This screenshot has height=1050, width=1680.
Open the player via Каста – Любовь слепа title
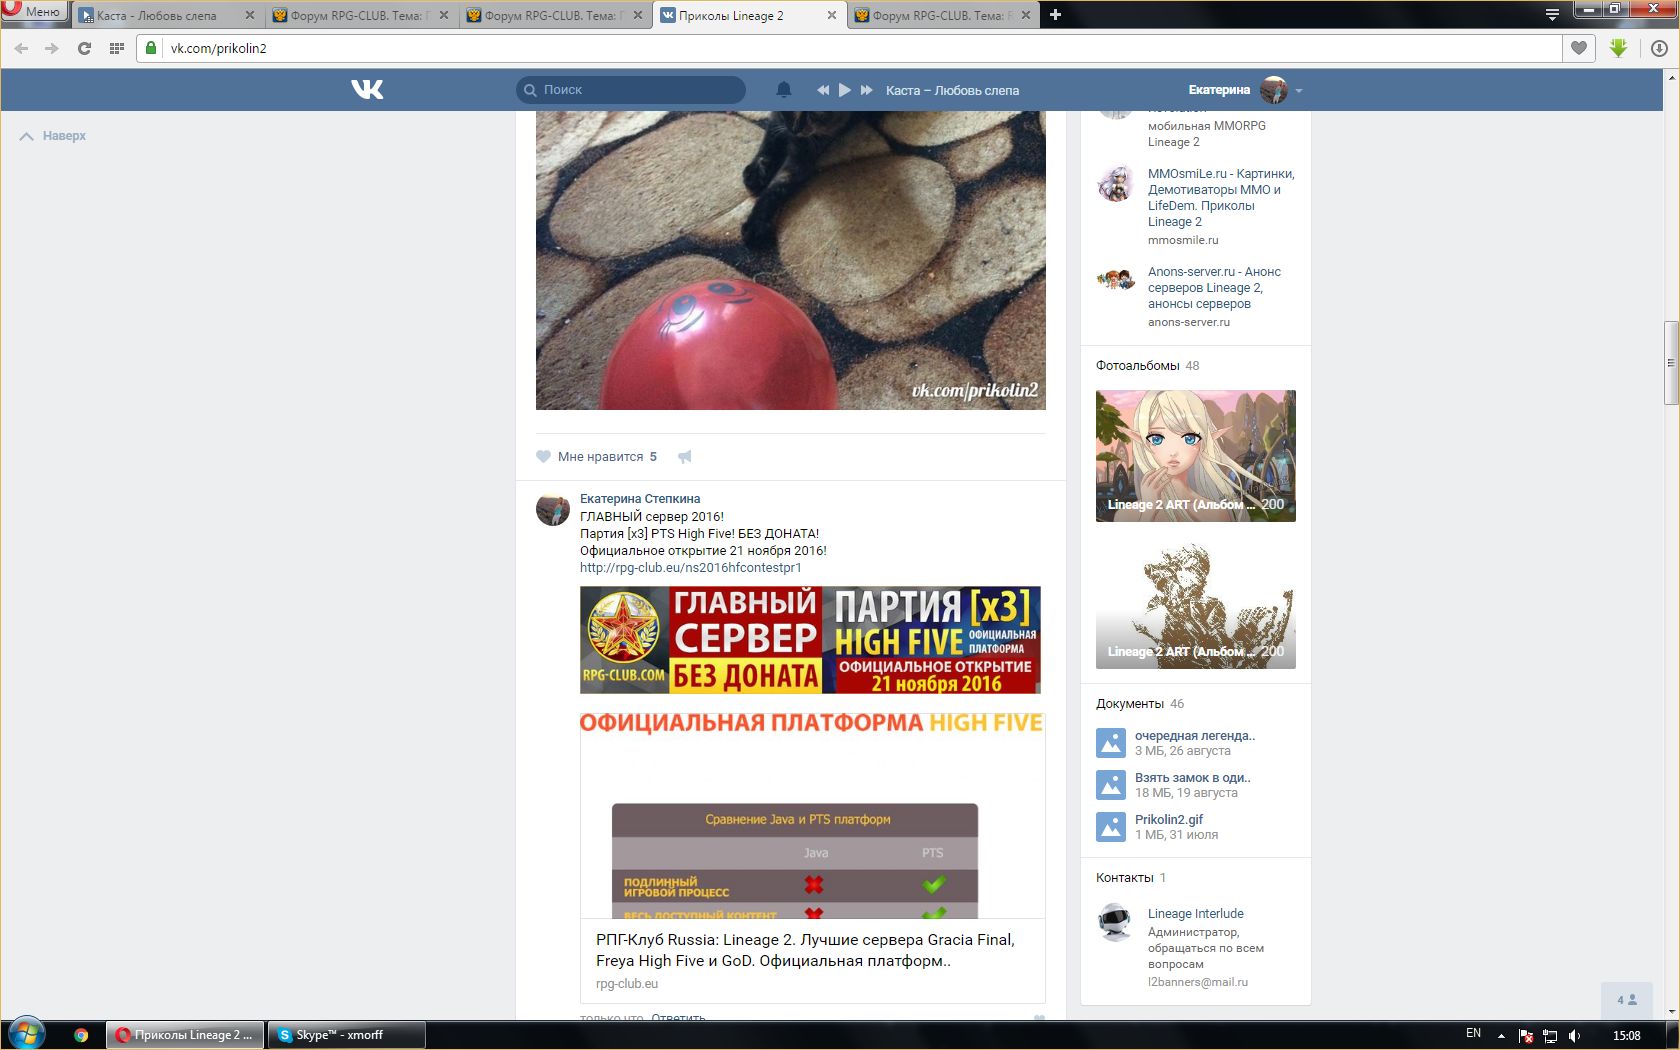952,90
